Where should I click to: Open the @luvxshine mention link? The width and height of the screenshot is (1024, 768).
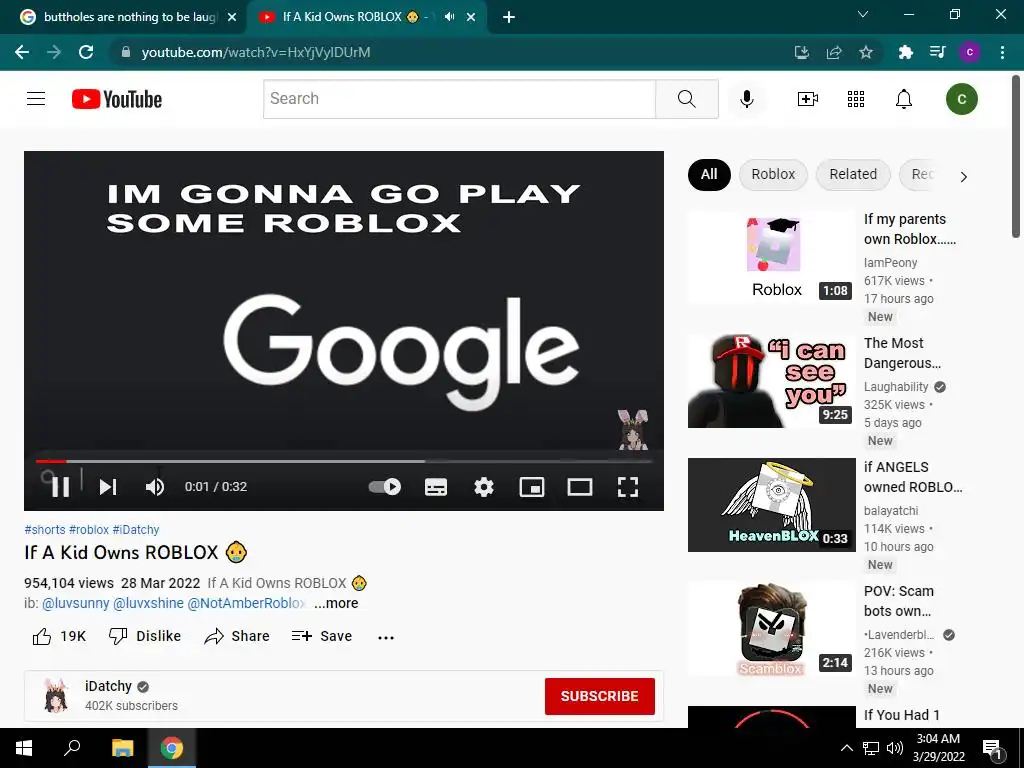148,603
